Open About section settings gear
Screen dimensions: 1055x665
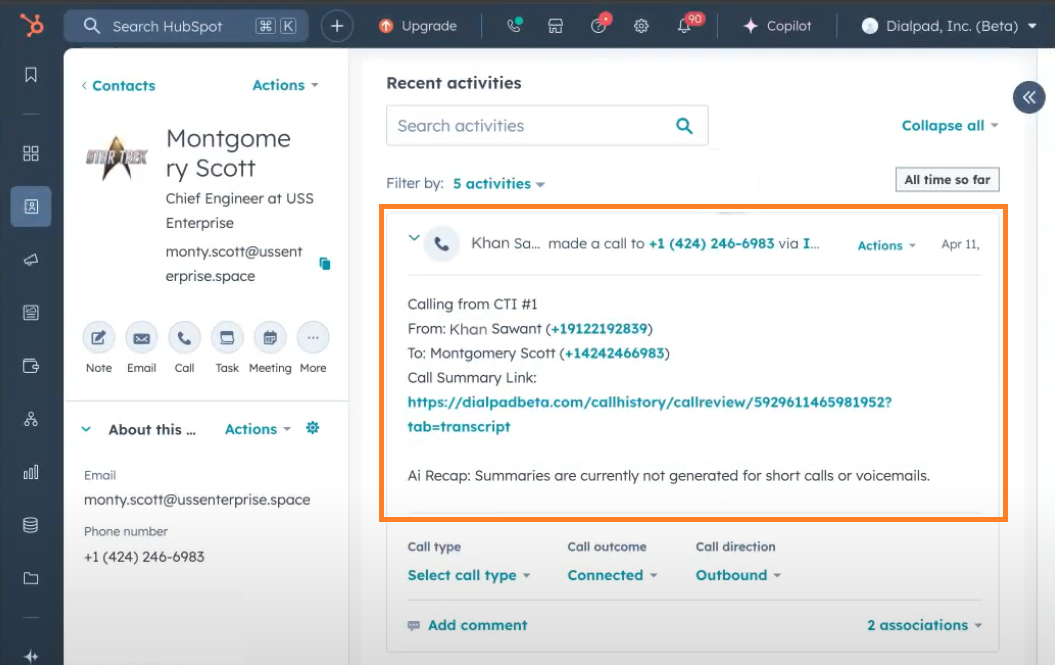point(312,428)
